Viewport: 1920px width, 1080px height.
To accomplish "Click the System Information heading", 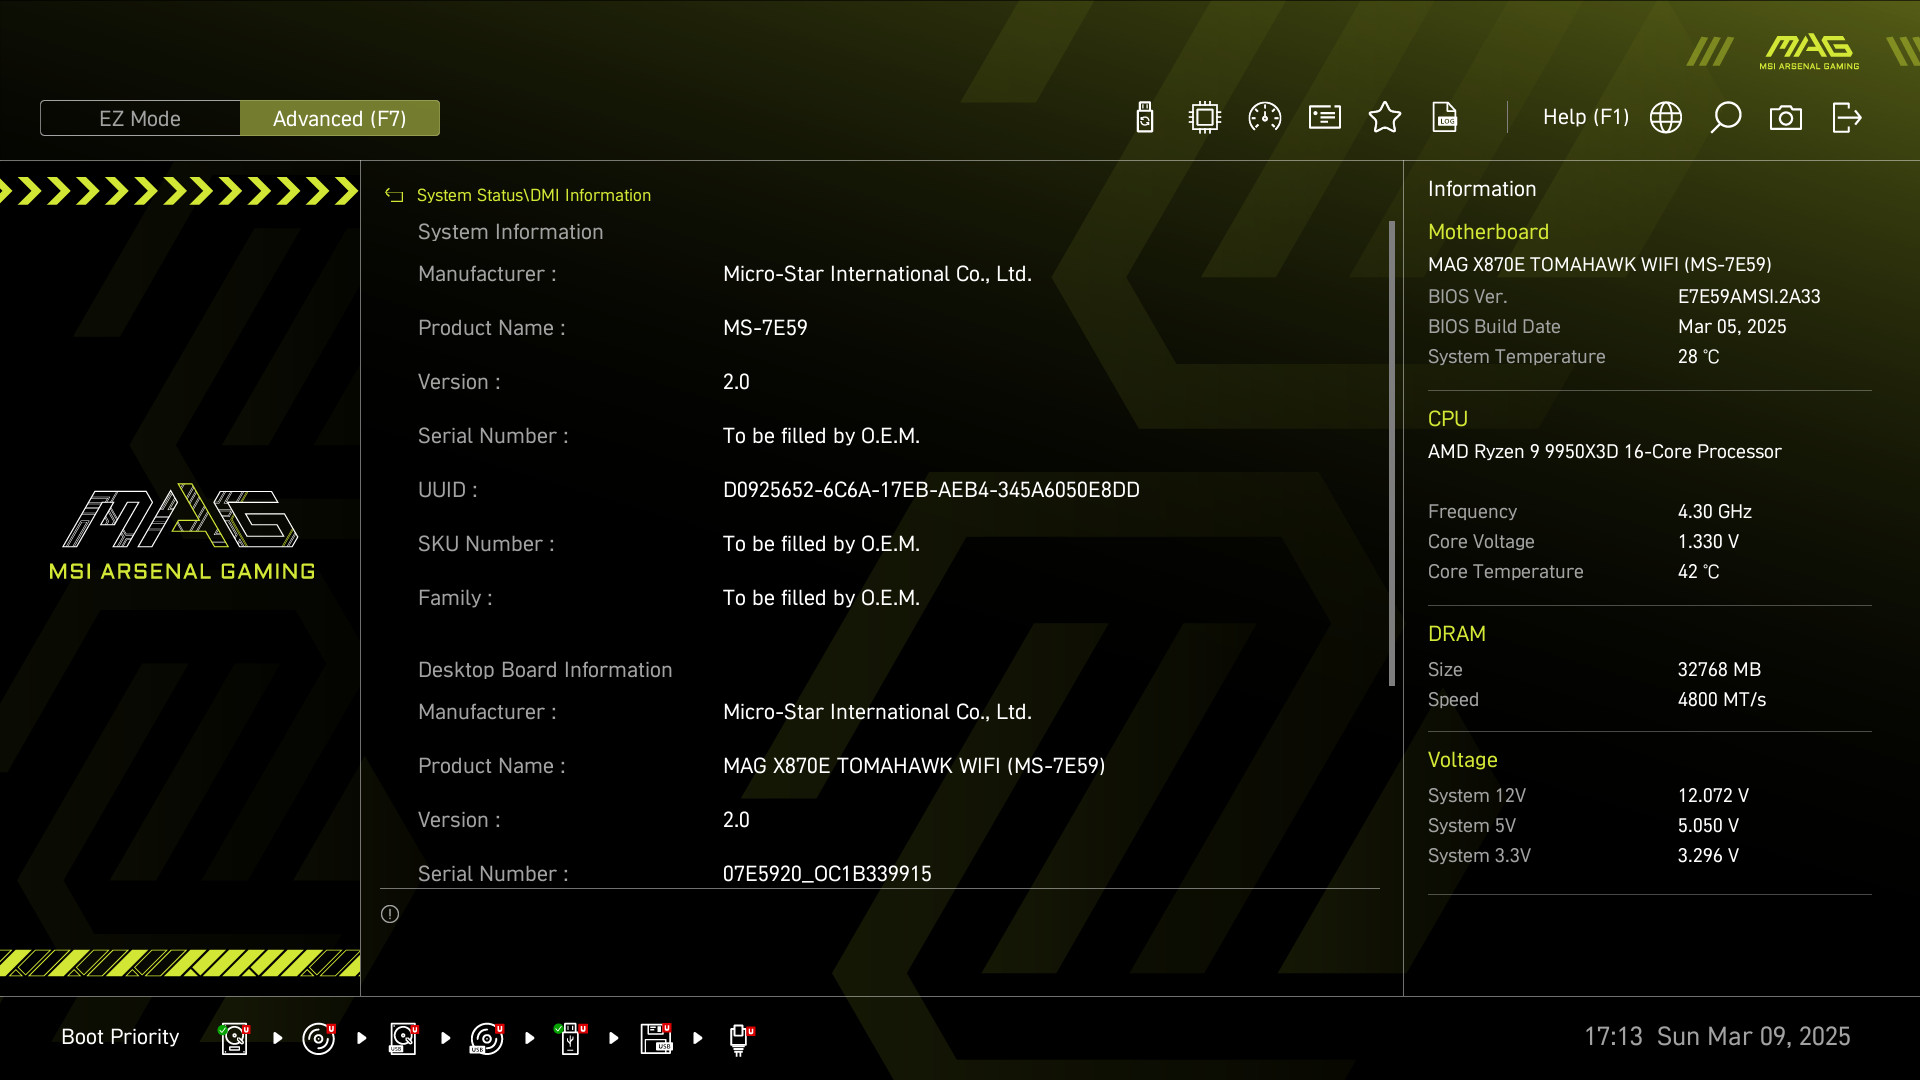I will [x=510, y=232].
